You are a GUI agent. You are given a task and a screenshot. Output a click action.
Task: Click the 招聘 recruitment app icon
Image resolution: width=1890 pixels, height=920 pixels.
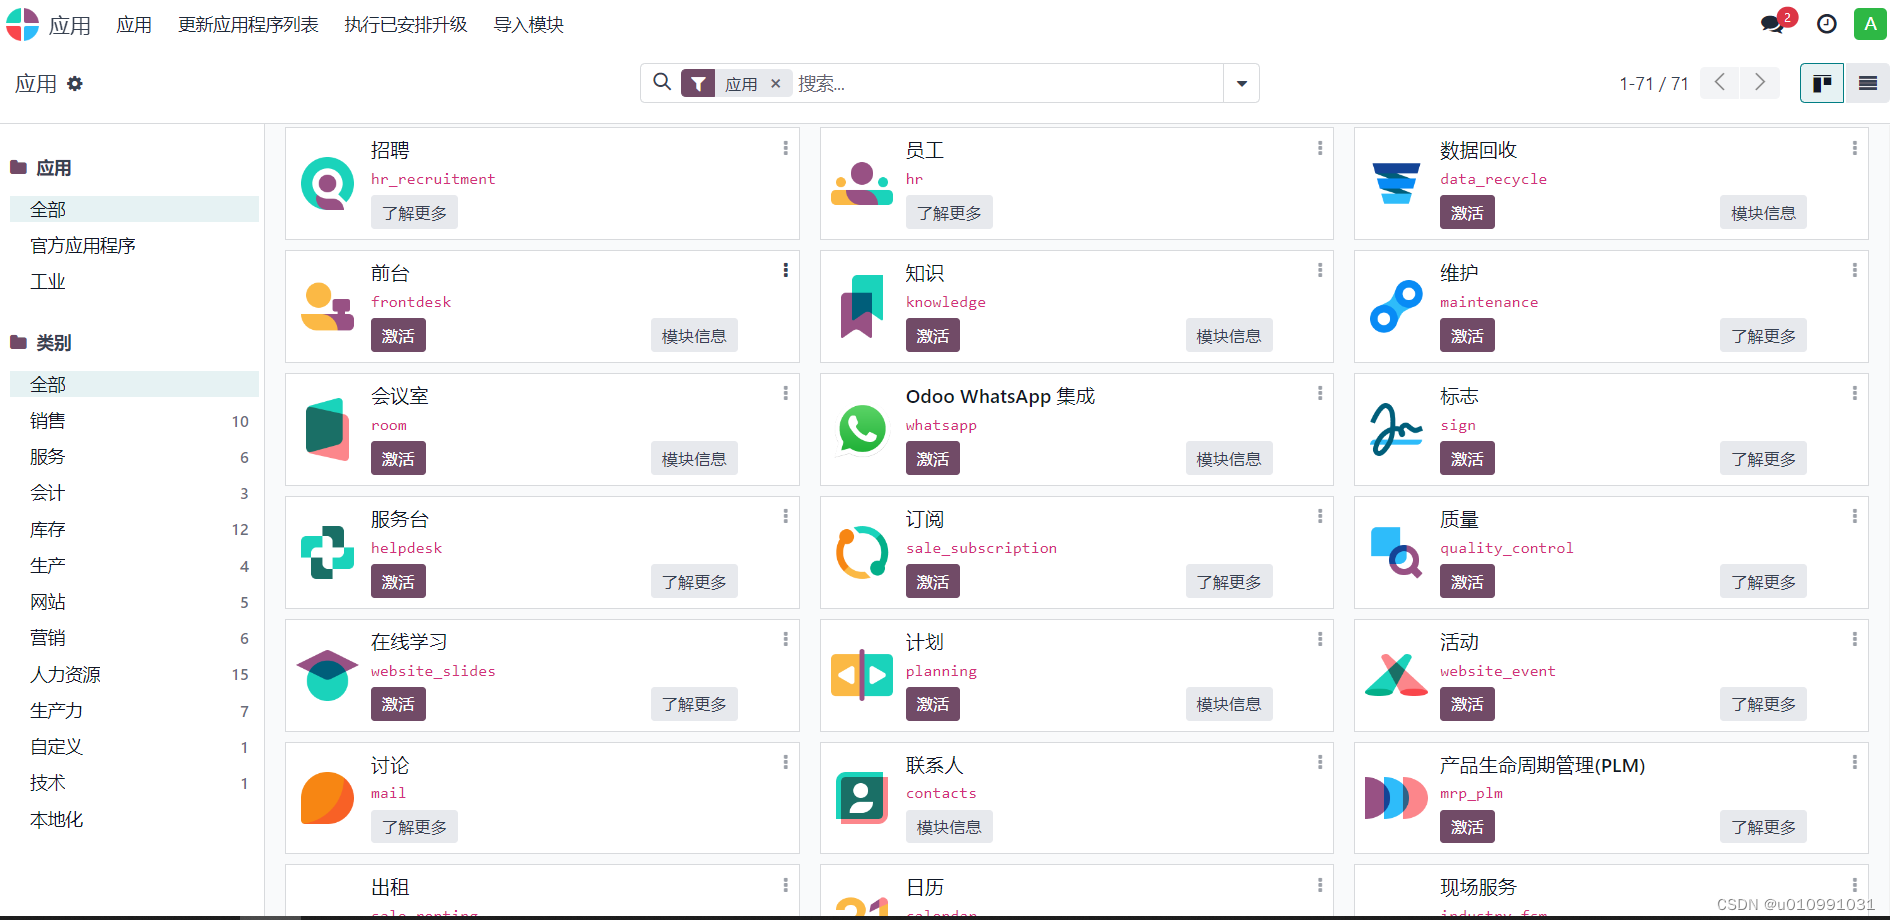coord(327,183)
